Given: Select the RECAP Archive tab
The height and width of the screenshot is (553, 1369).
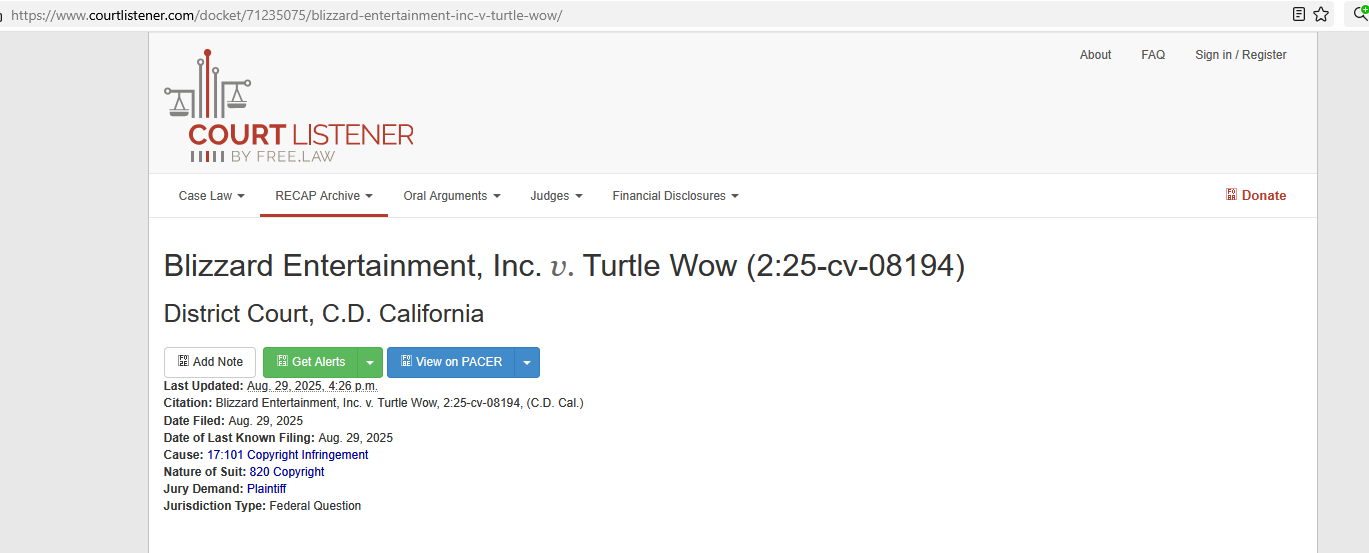Looking at the screenshot, I should [323, 196].
